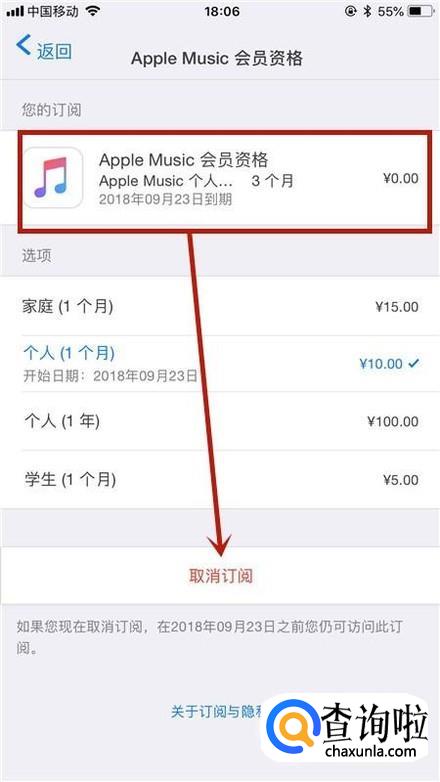The height and width of the screenshot is (782, 440).
Task: Tap the blue checkmark next to ¥10.00
Action: coord(414,364)
